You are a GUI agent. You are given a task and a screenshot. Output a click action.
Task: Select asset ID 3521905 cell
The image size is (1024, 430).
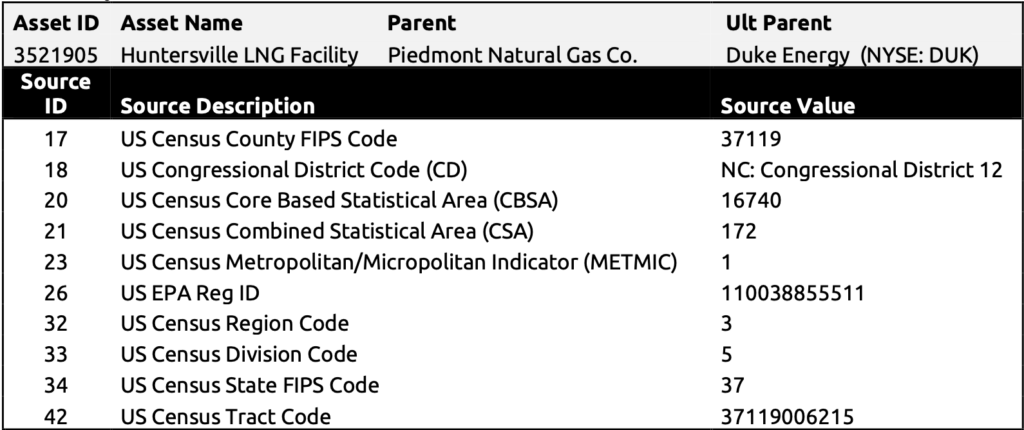point(56,56)
